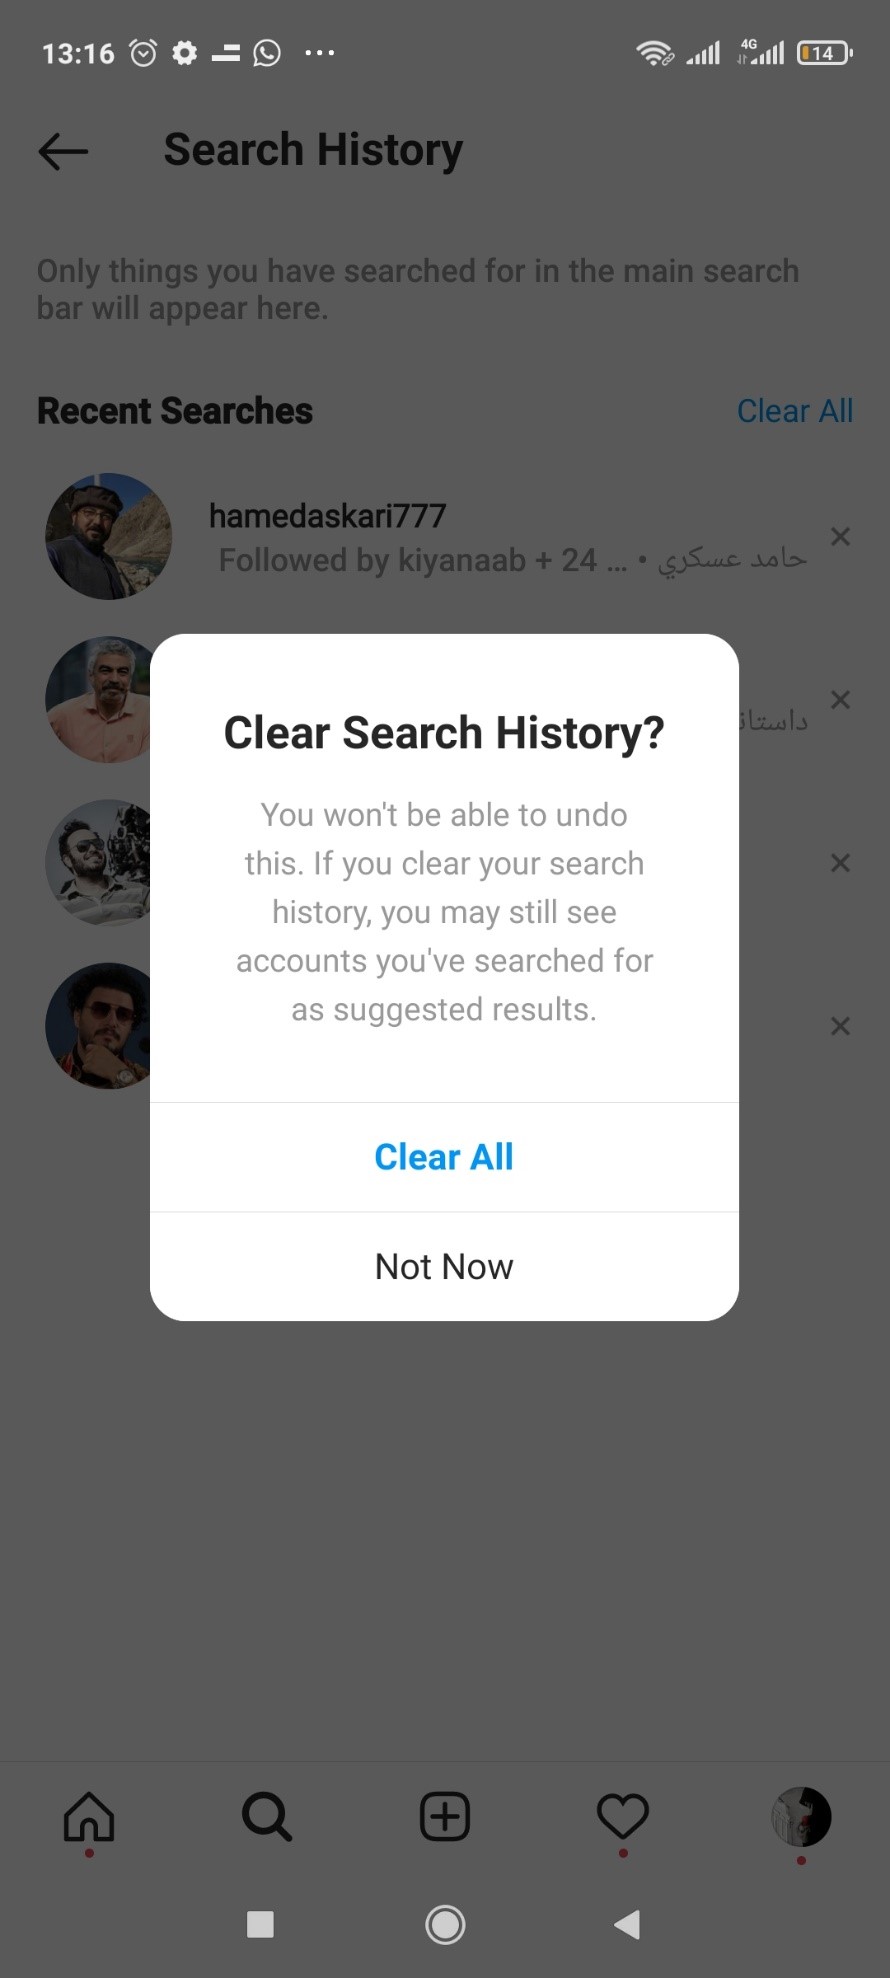Tap the Android back navigation triangle
890x1978 pixels.
tap(627, 1924)
